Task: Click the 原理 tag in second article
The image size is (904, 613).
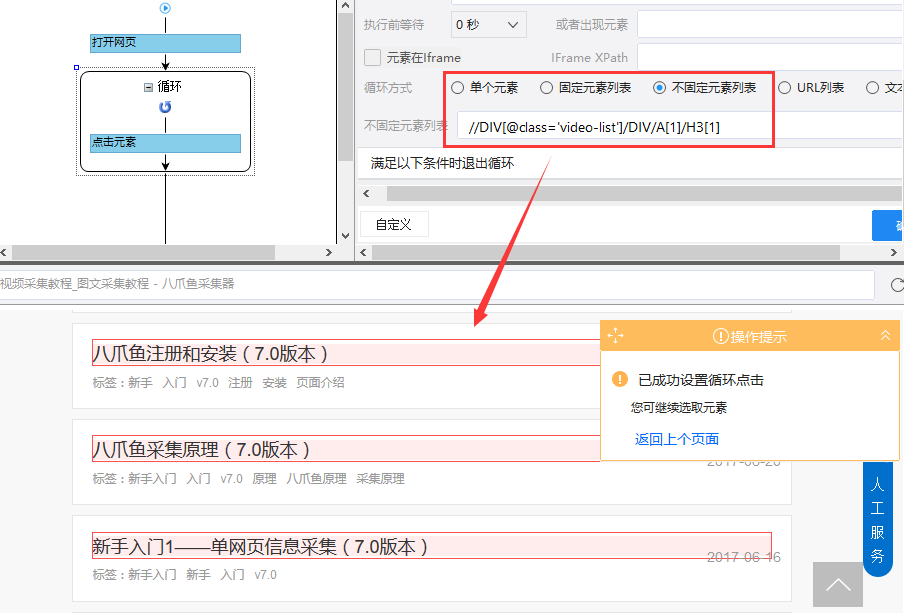Action: pyautogui.click(x=264, y=479)
